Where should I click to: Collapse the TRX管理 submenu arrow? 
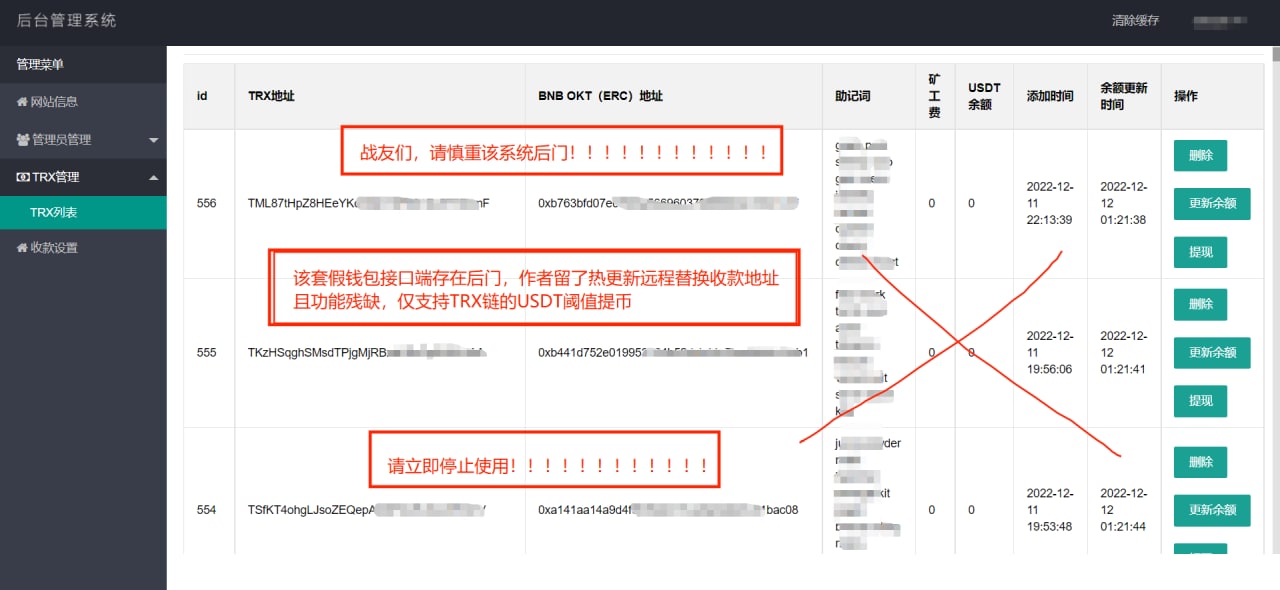[x=153, y=177]
